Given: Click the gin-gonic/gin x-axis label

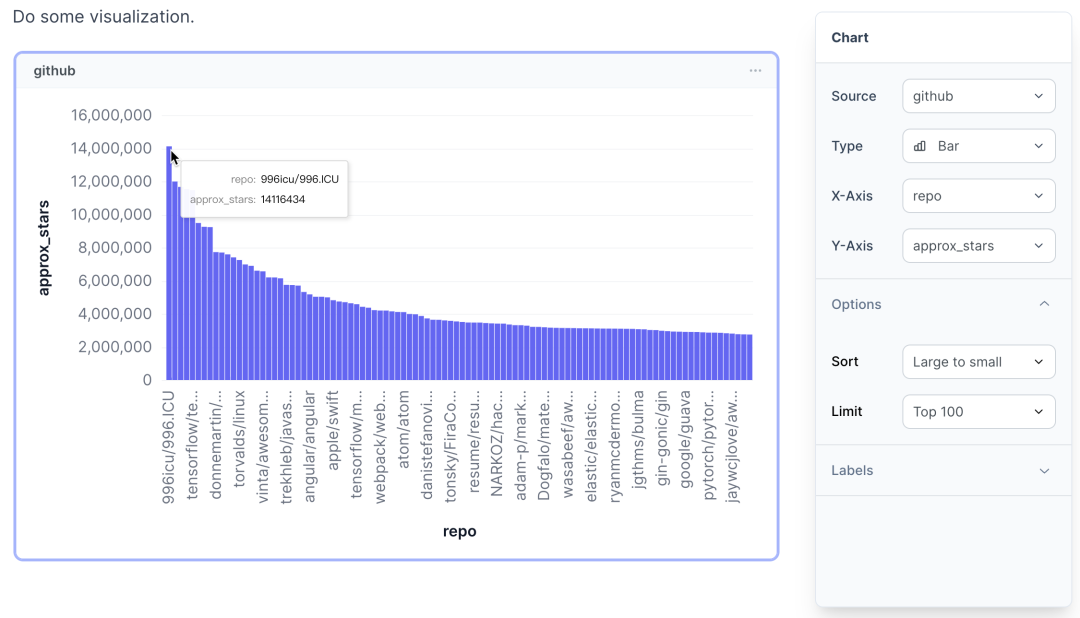Looking at the screenshot, I should click(x=662, y=438).
